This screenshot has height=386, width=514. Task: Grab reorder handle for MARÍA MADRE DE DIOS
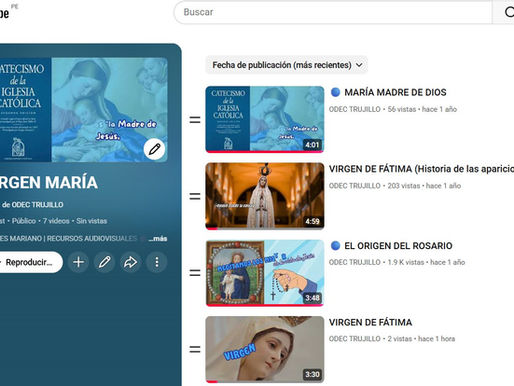click(x=195, y=120)
